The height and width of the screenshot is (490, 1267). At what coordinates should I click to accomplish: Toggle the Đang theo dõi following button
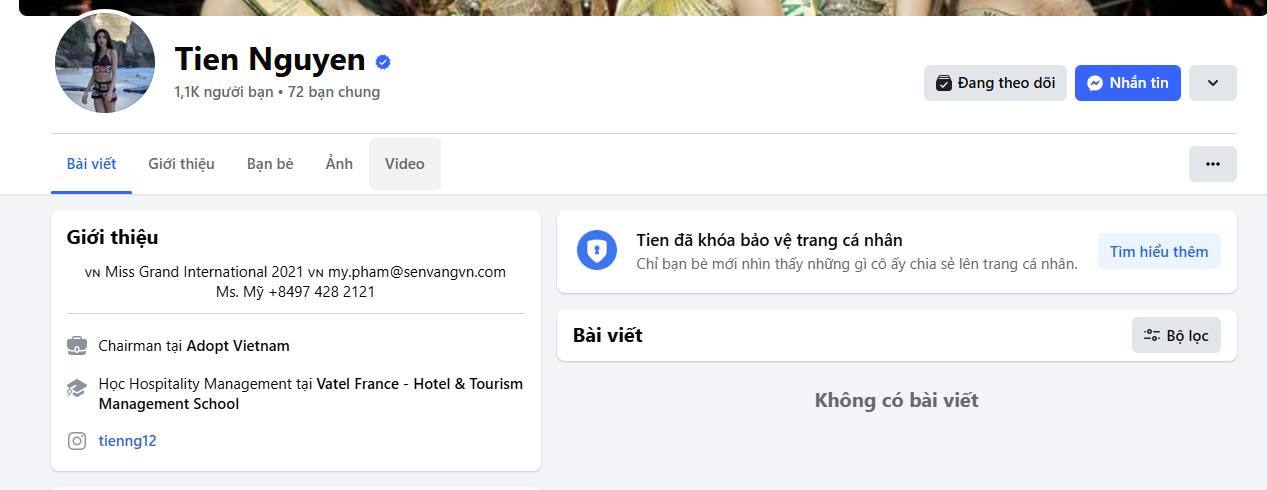[x=995, y=83]
